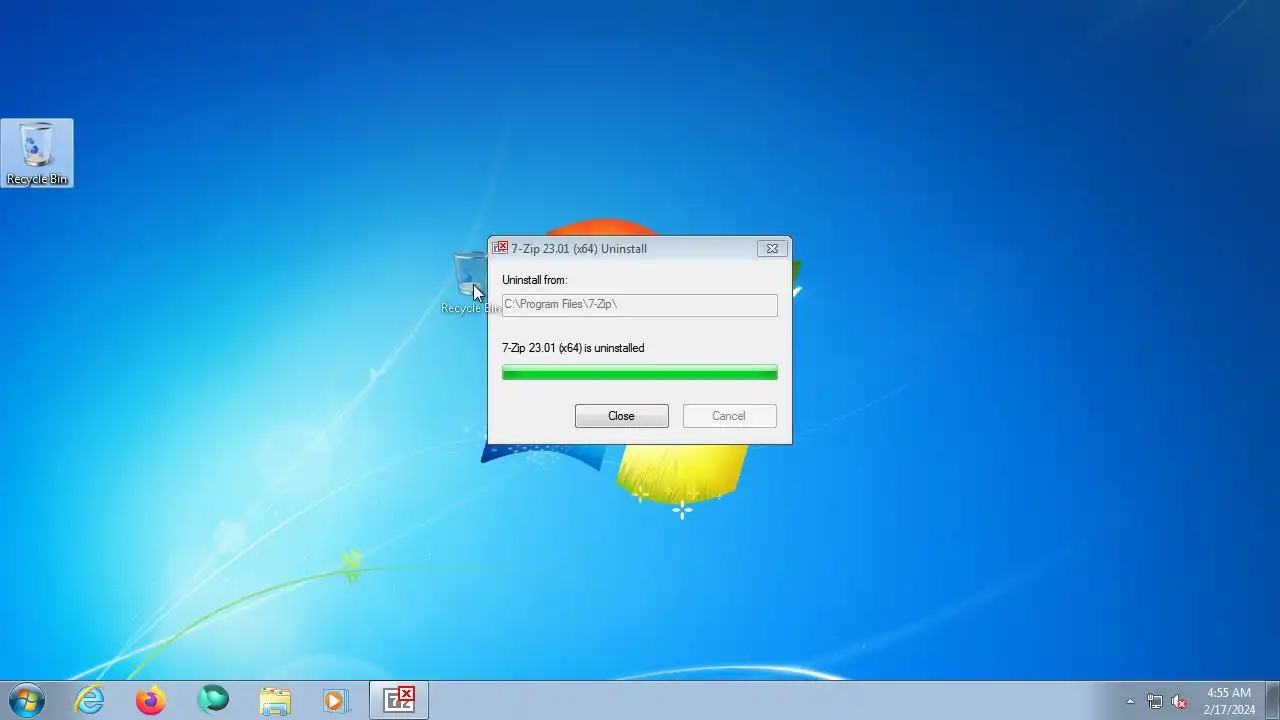Viewport: 1280px width, 720px height.
Task: Click the green uninstall progress bar
Action: pos(639,373)
